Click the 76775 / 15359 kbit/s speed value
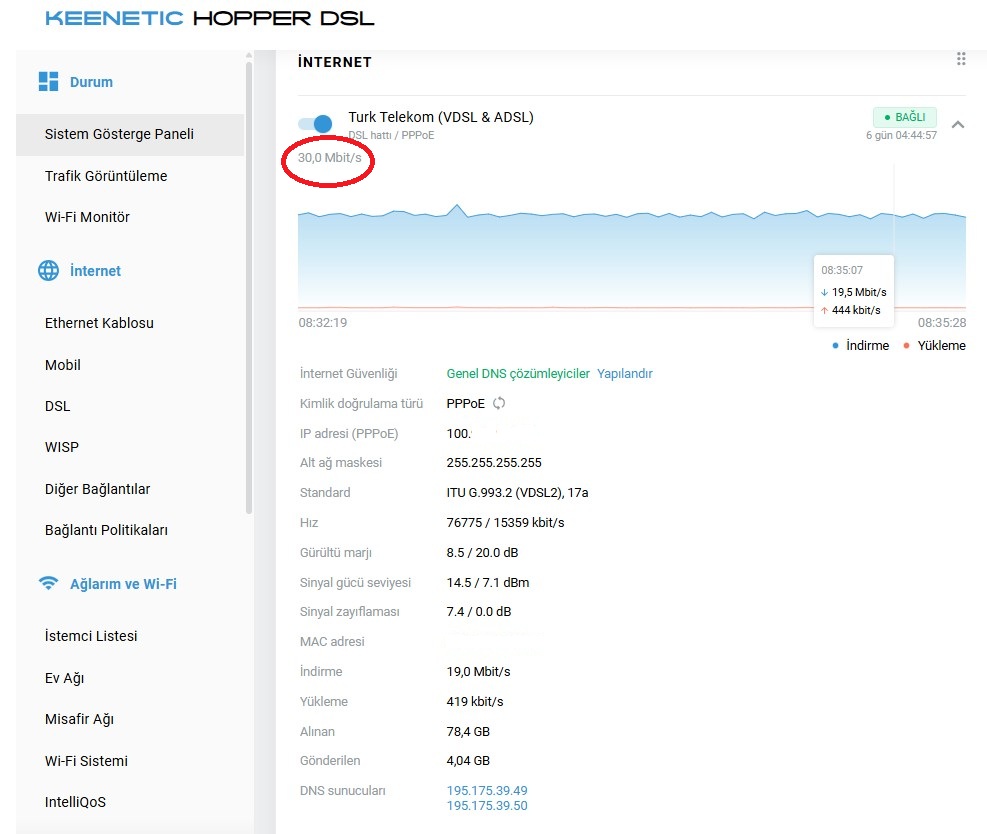 click(505, 522)
